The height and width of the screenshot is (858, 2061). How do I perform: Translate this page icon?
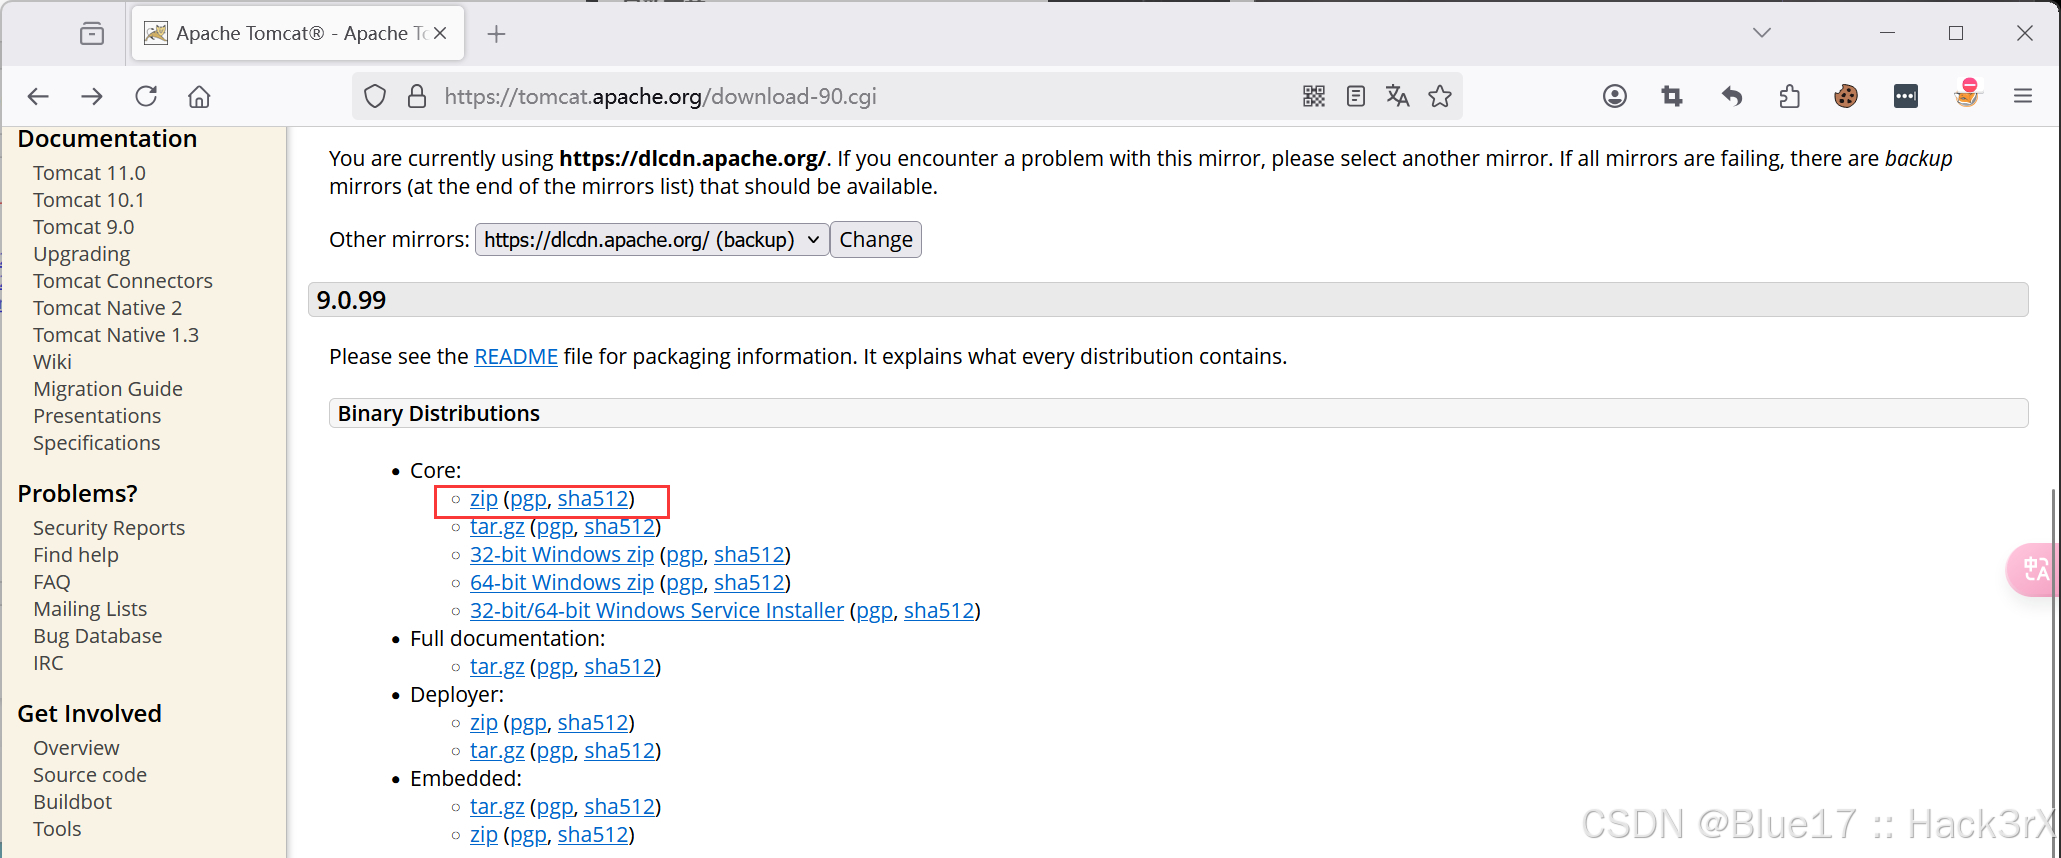pyautogui.click(x=1398, y=96)
